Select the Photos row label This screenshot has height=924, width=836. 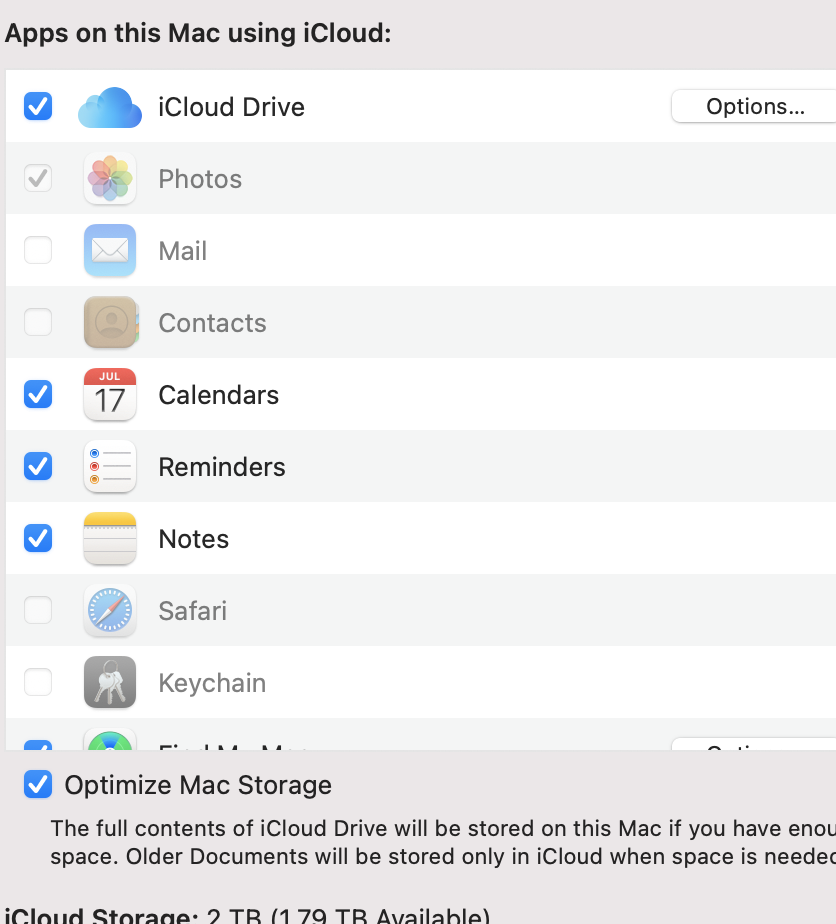[x=200, y=179]
